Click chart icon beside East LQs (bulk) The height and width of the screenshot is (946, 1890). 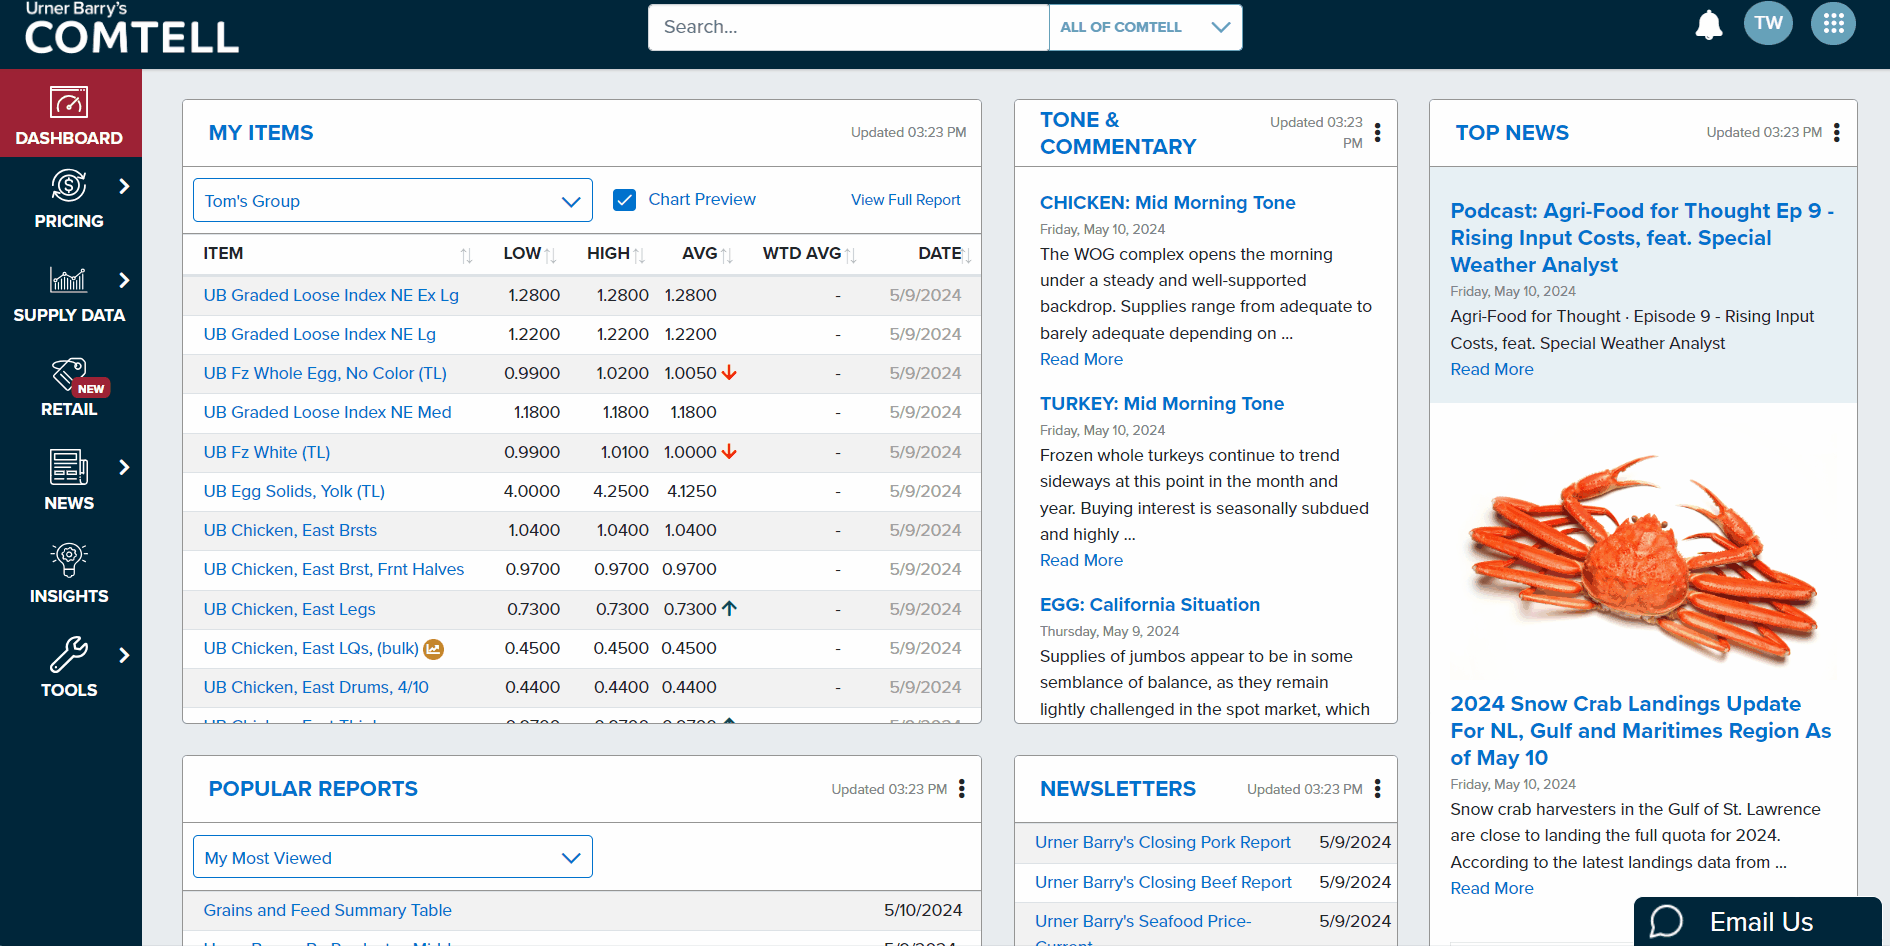pos(433,649)
